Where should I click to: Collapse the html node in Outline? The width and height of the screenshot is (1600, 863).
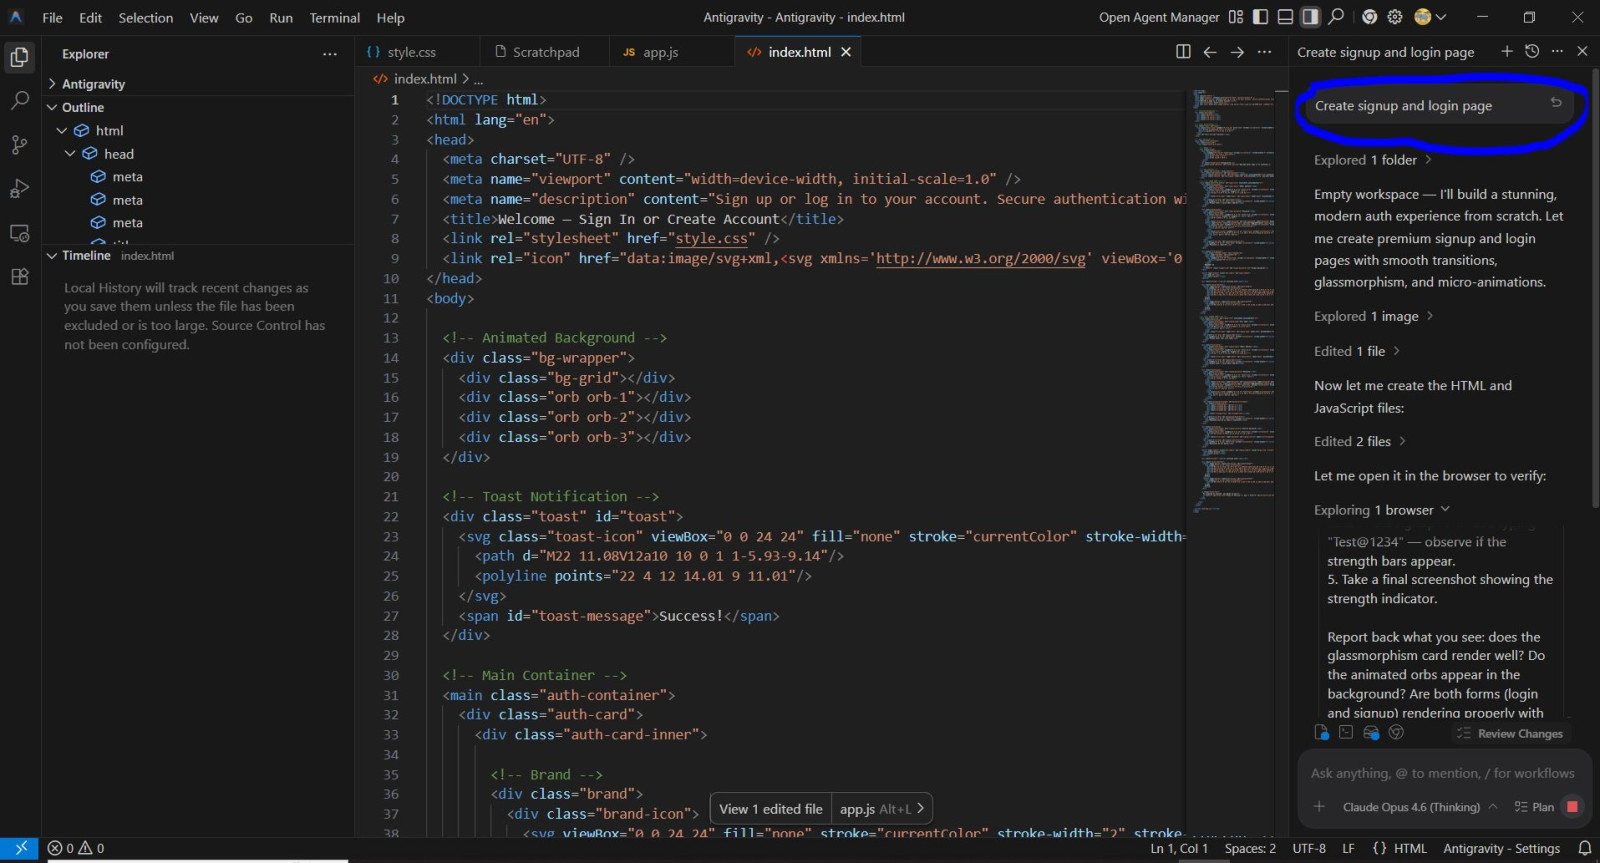pyautogui.click(x=62, y=131)
